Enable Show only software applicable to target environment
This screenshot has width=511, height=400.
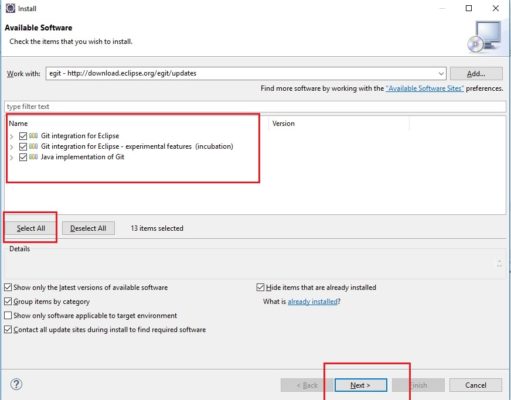coord(8,315)
